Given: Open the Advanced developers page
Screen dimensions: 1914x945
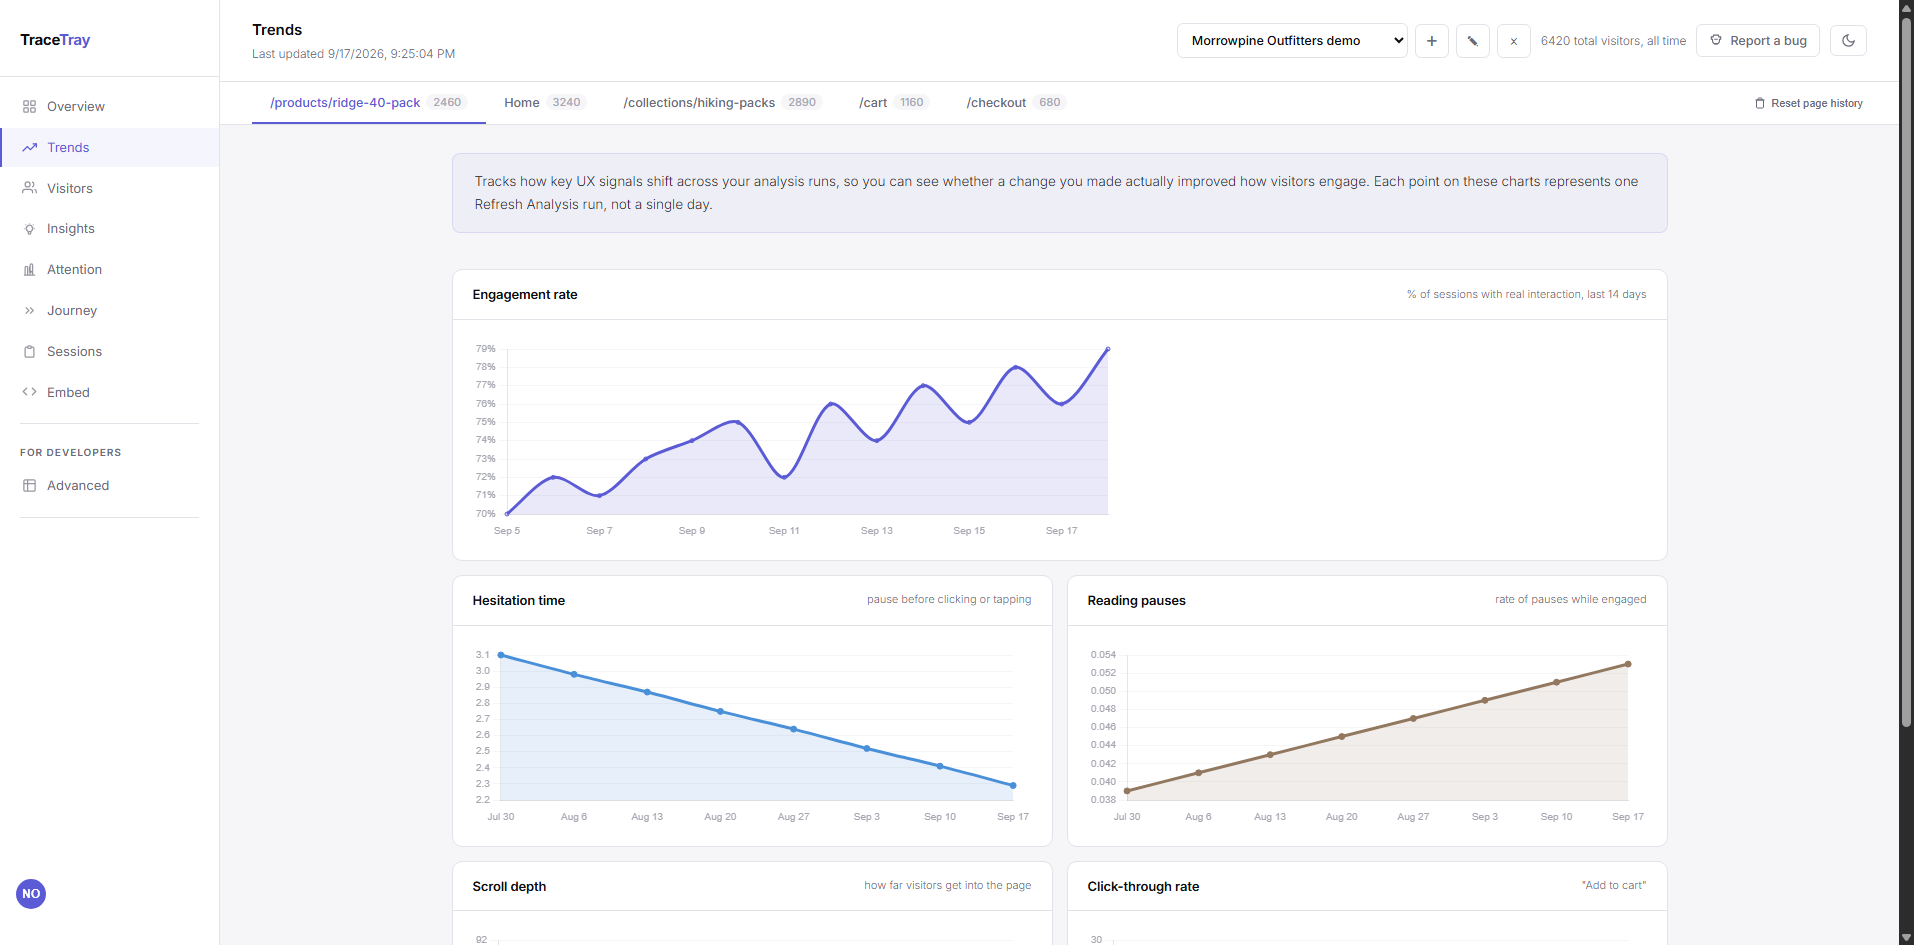Looking at the screenshot, I should coord(110,486).
